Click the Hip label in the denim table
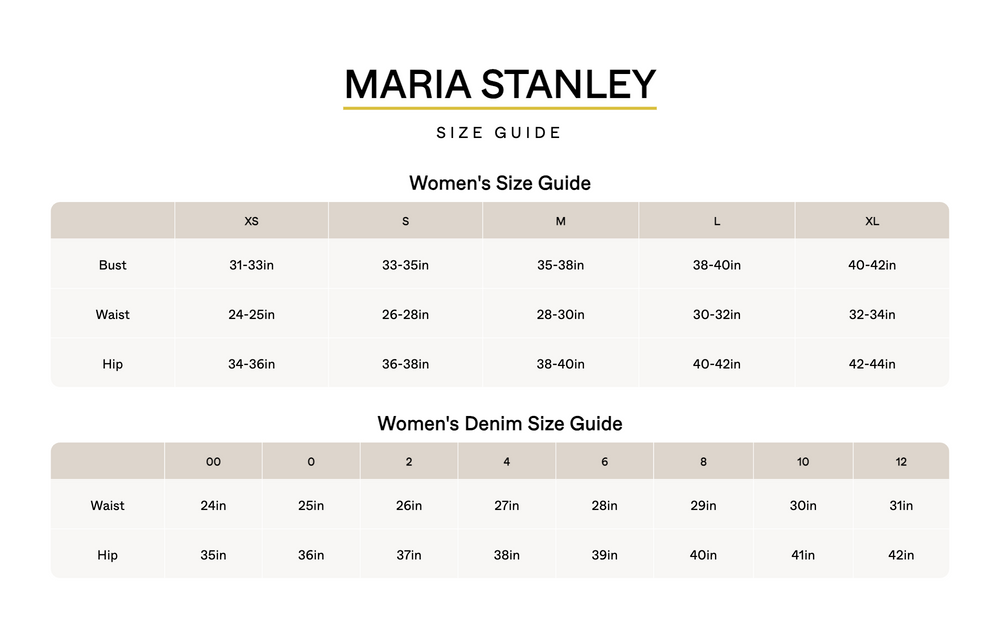 tap(108, 555)
